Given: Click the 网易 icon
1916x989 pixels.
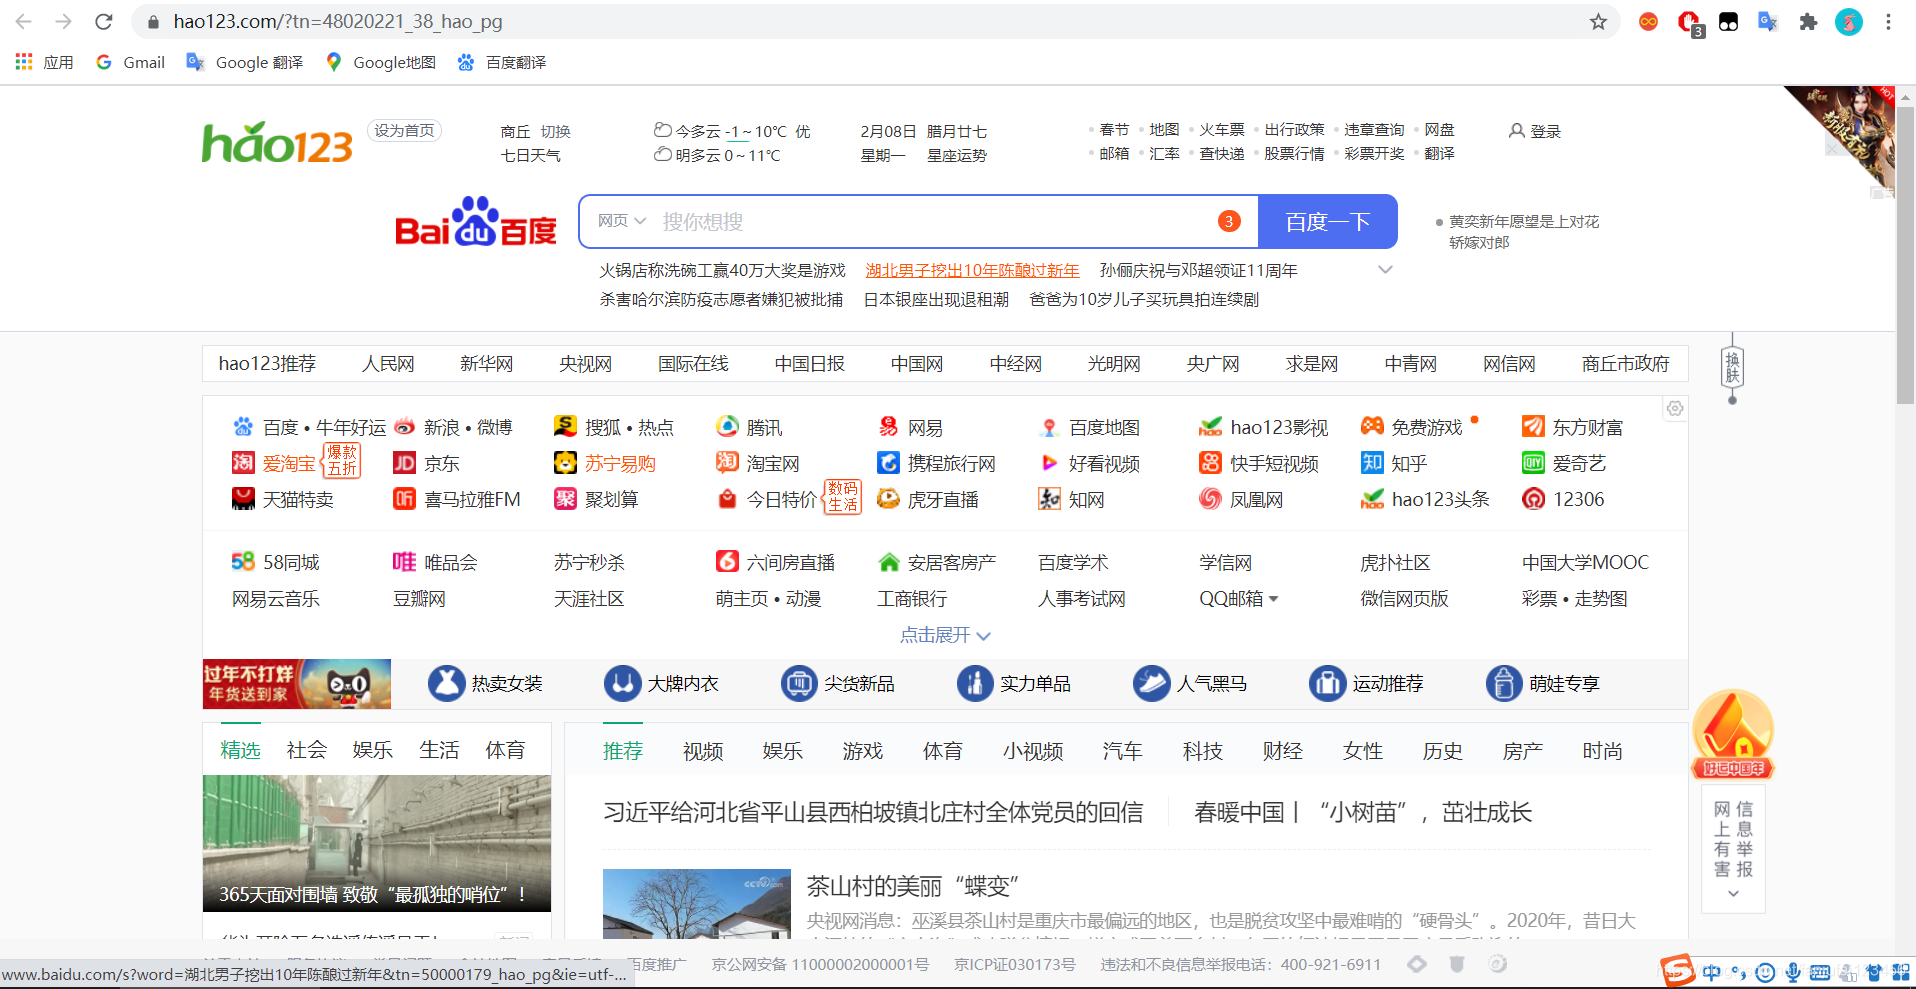Looking at the screenshot, I should (x=888, y=427).
